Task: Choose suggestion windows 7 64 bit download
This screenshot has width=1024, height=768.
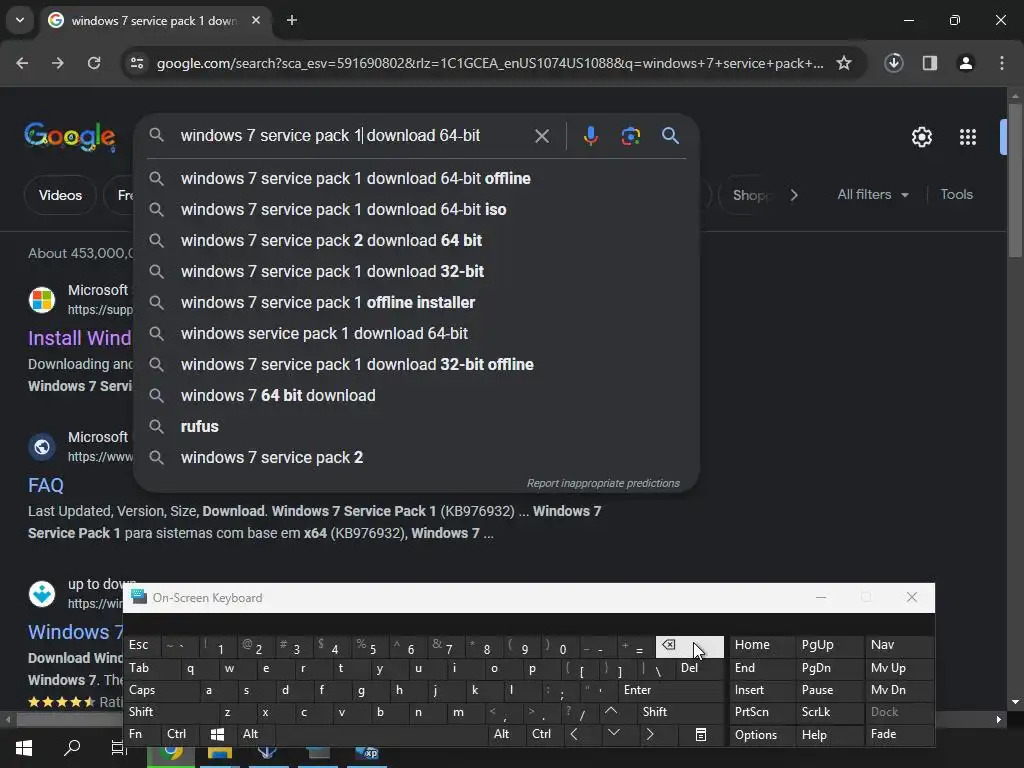Action: coord(417,396)
